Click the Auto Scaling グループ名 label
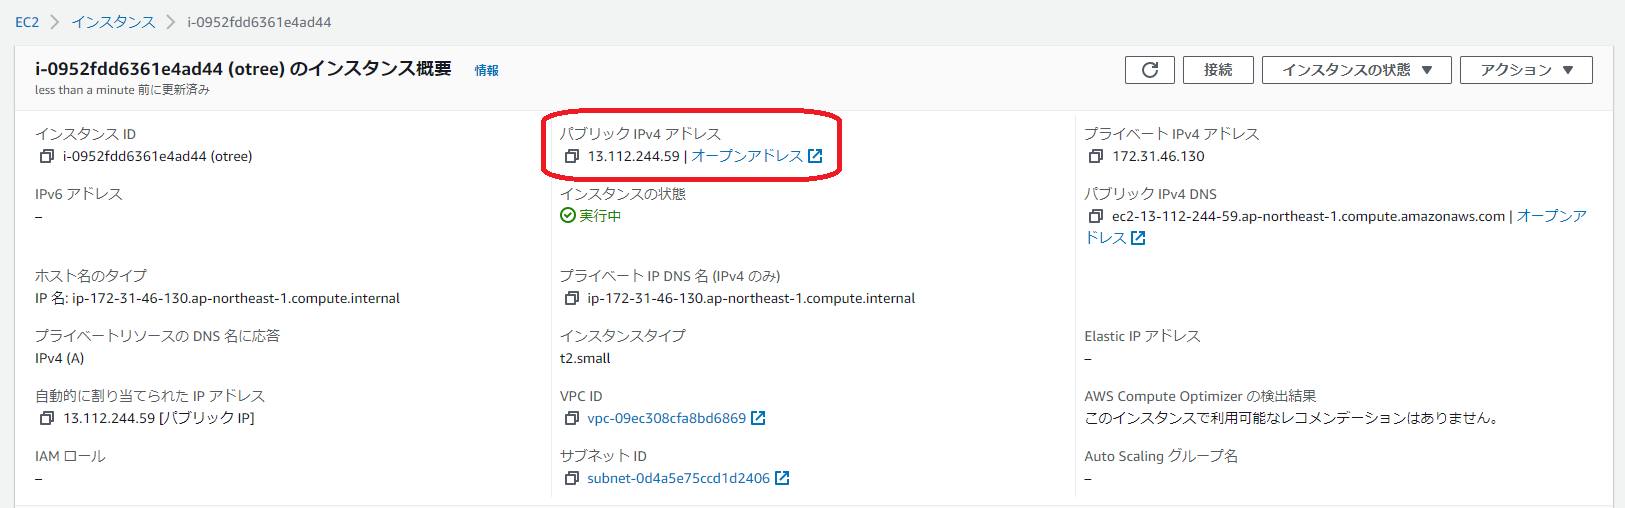The height and width of the screenshot is (508, 1625). [1161, 456]
